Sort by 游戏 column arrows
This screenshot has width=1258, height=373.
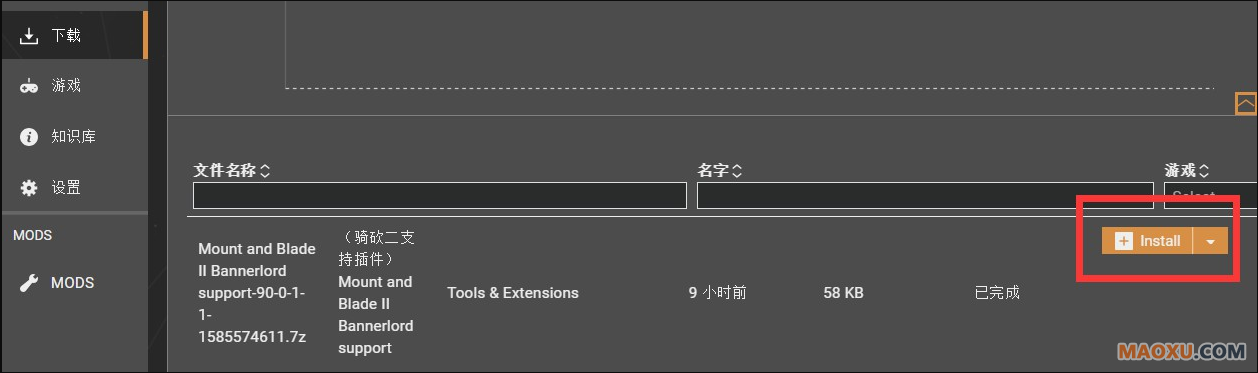click(1204, 171)
